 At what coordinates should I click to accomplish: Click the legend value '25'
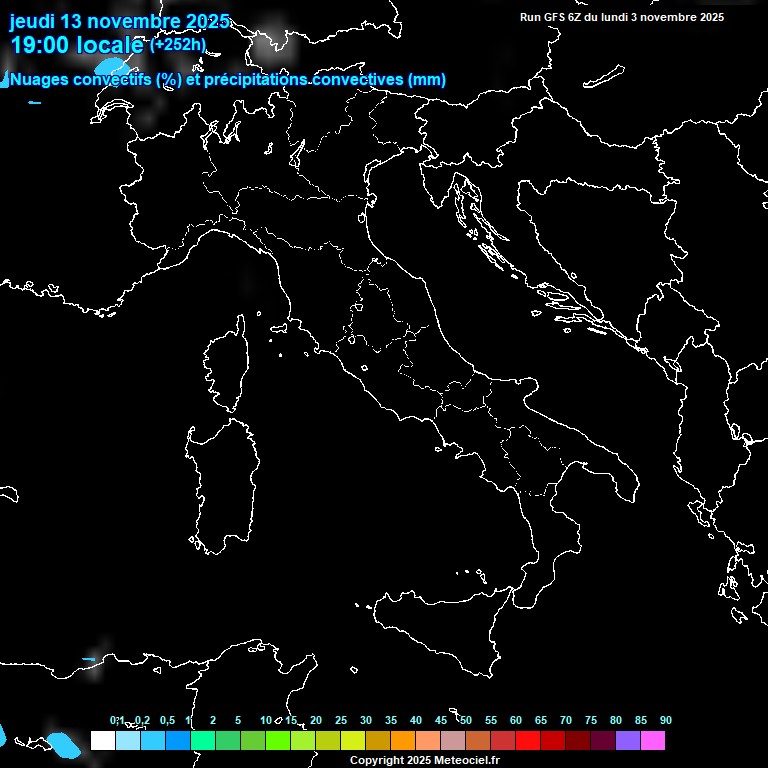[x=341, y=720]
